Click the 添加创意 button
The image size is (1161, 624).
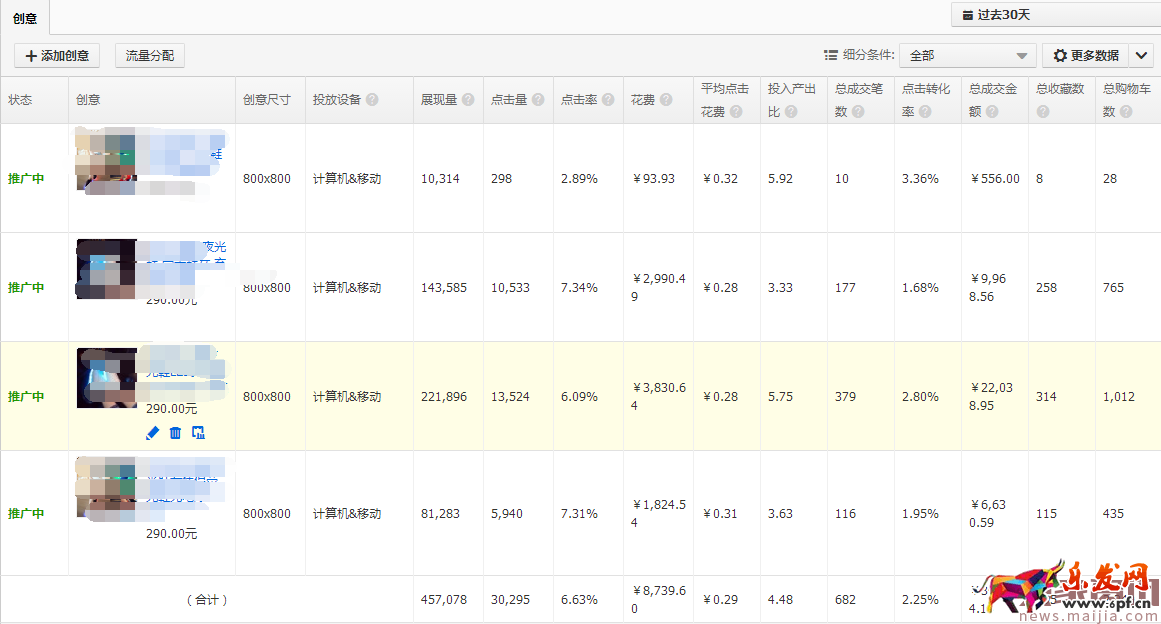click(58, 55)
